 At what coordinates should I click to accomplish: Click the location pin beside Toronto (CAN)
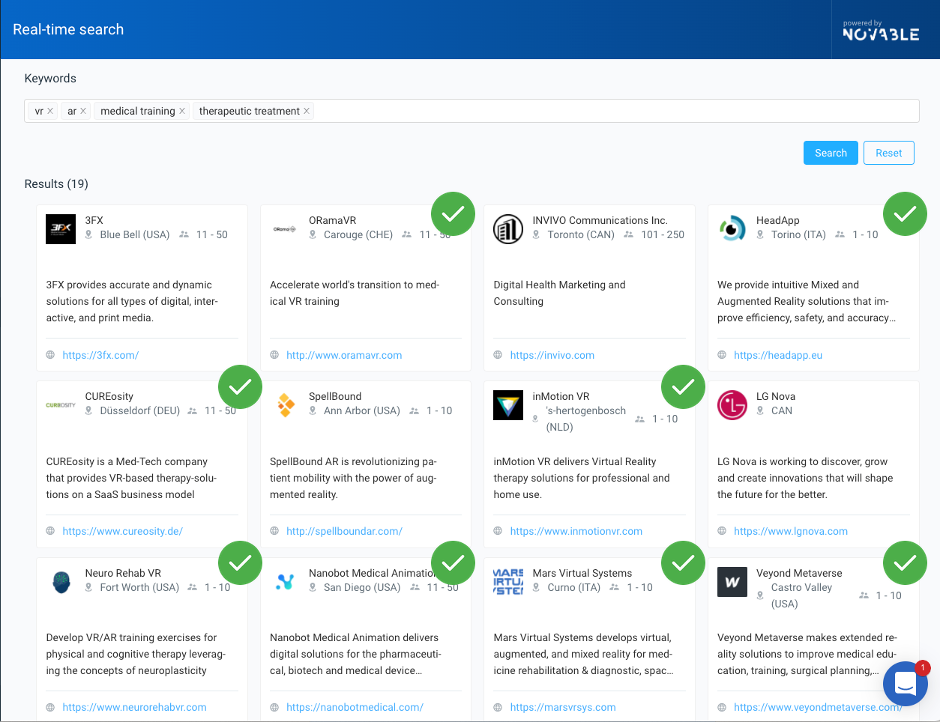pos(536,235)
